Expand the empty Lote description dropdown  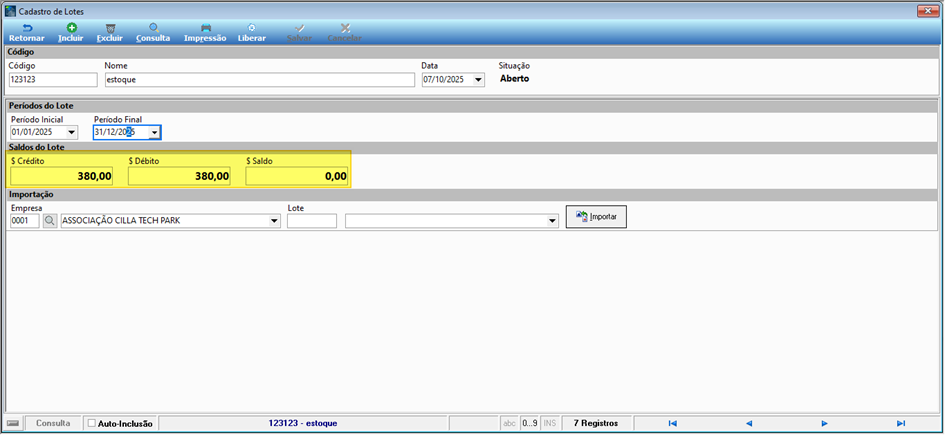click(x=552, y=221)
